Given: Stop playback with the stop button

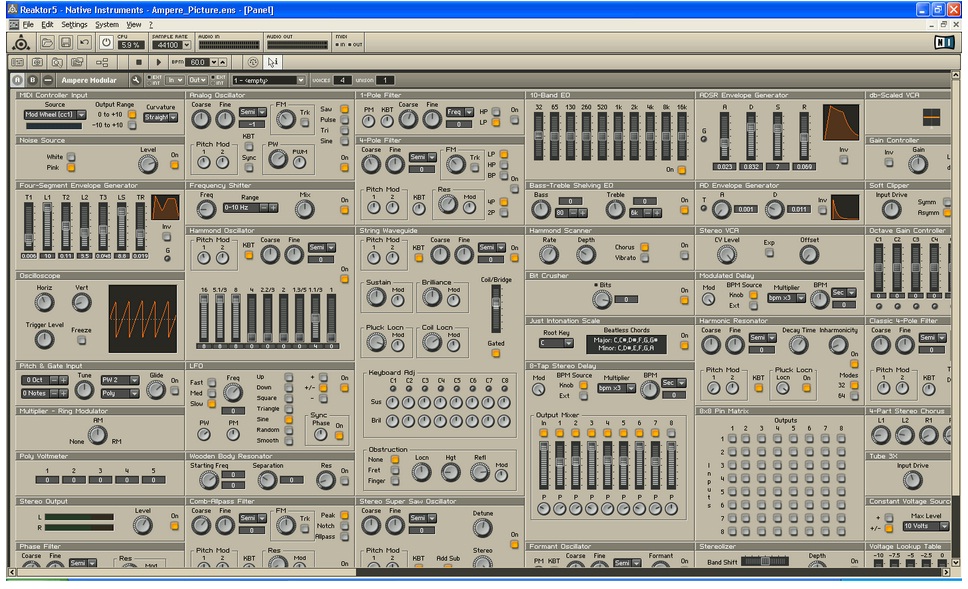Looking at the screenshot, I should (139, 62).
